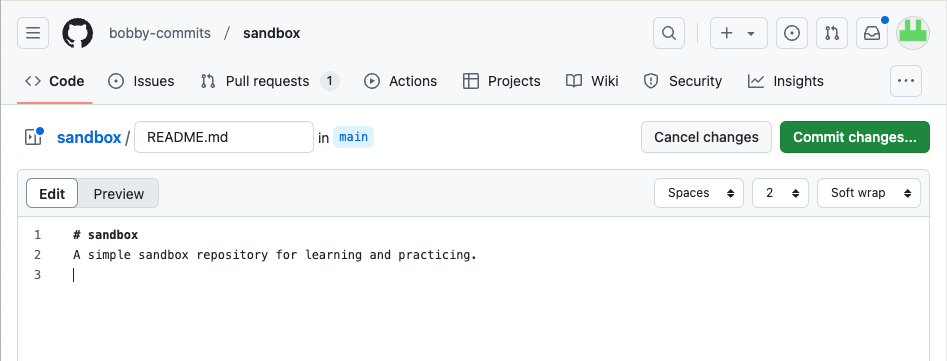Click the main branch label
This screenshot has height=361, width=947.
coord(353,137)
